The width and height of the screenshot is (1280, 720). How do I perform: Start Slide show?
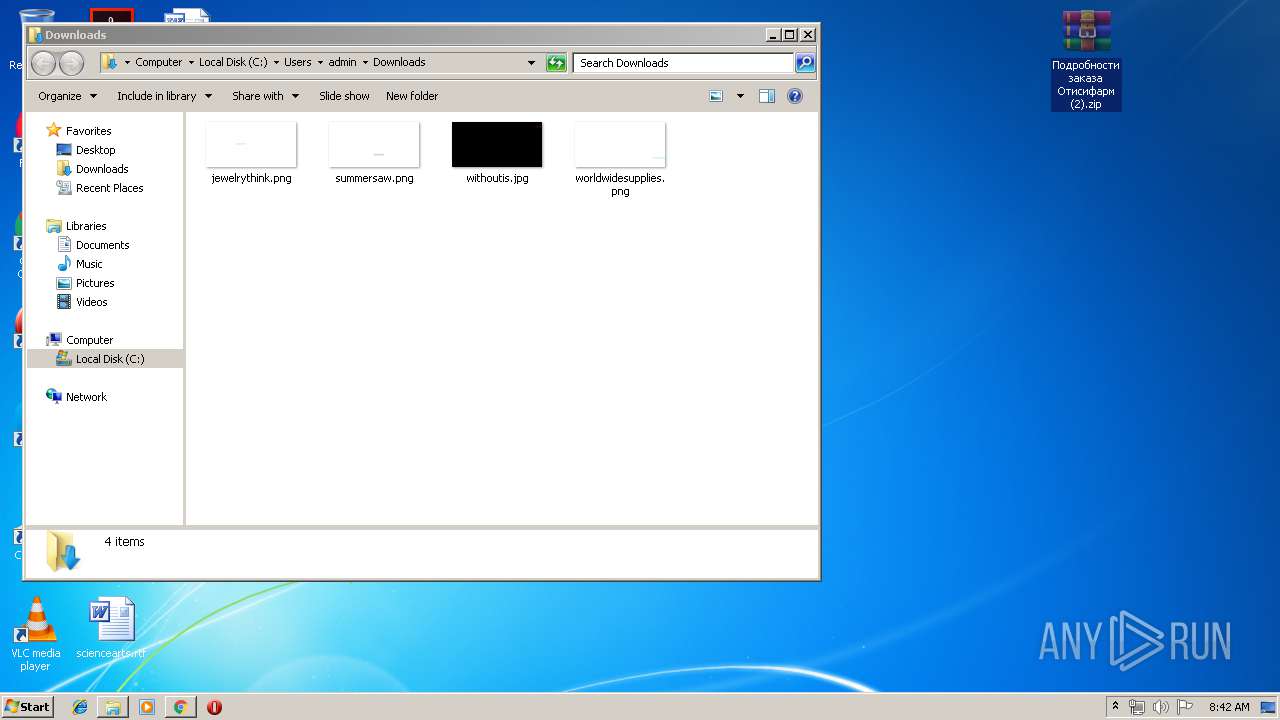click(344, 96)
